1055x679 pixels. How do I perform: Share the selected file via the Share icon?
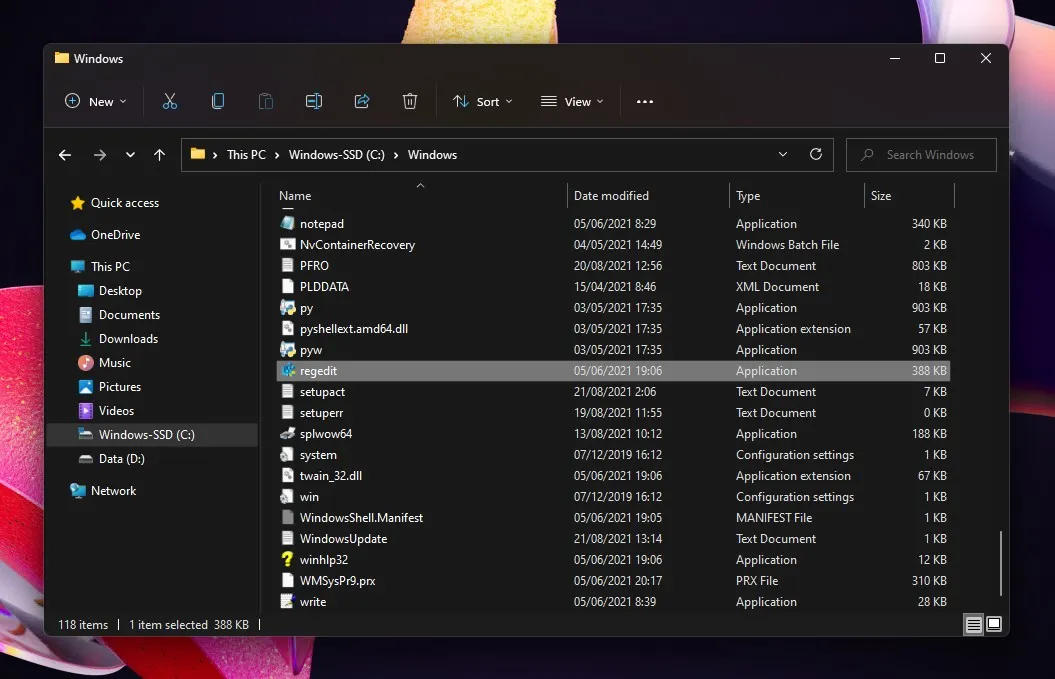tap(361, 101)
